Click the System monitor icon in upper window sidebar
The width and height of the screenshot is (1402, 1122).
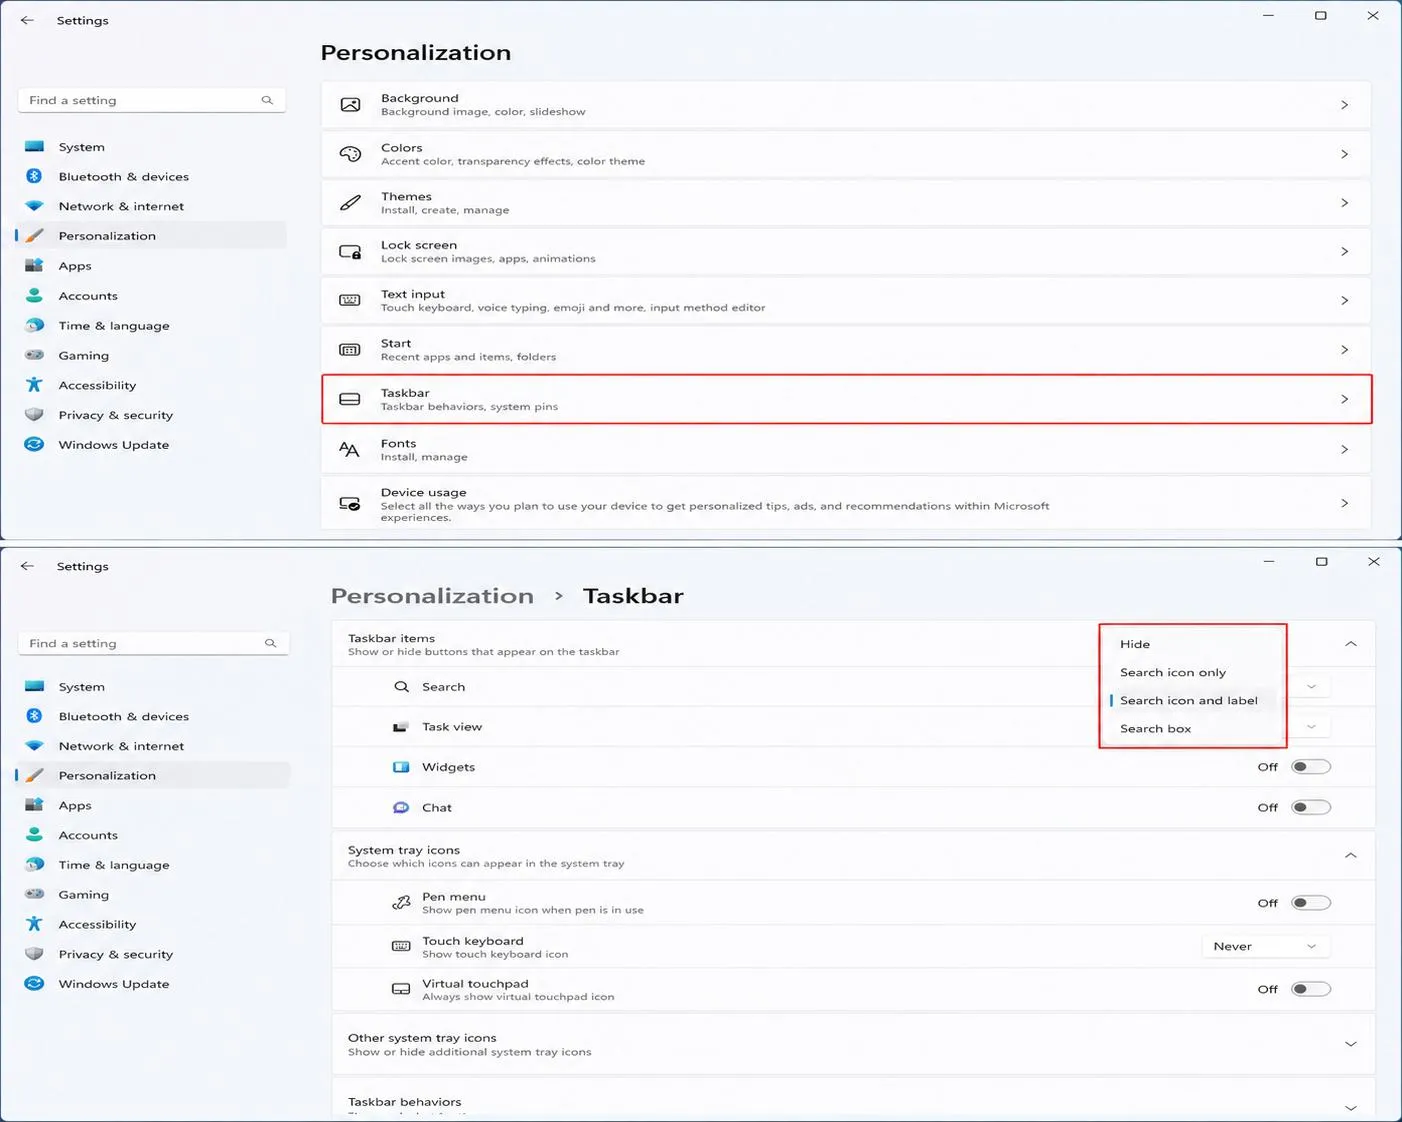[34, 146]
